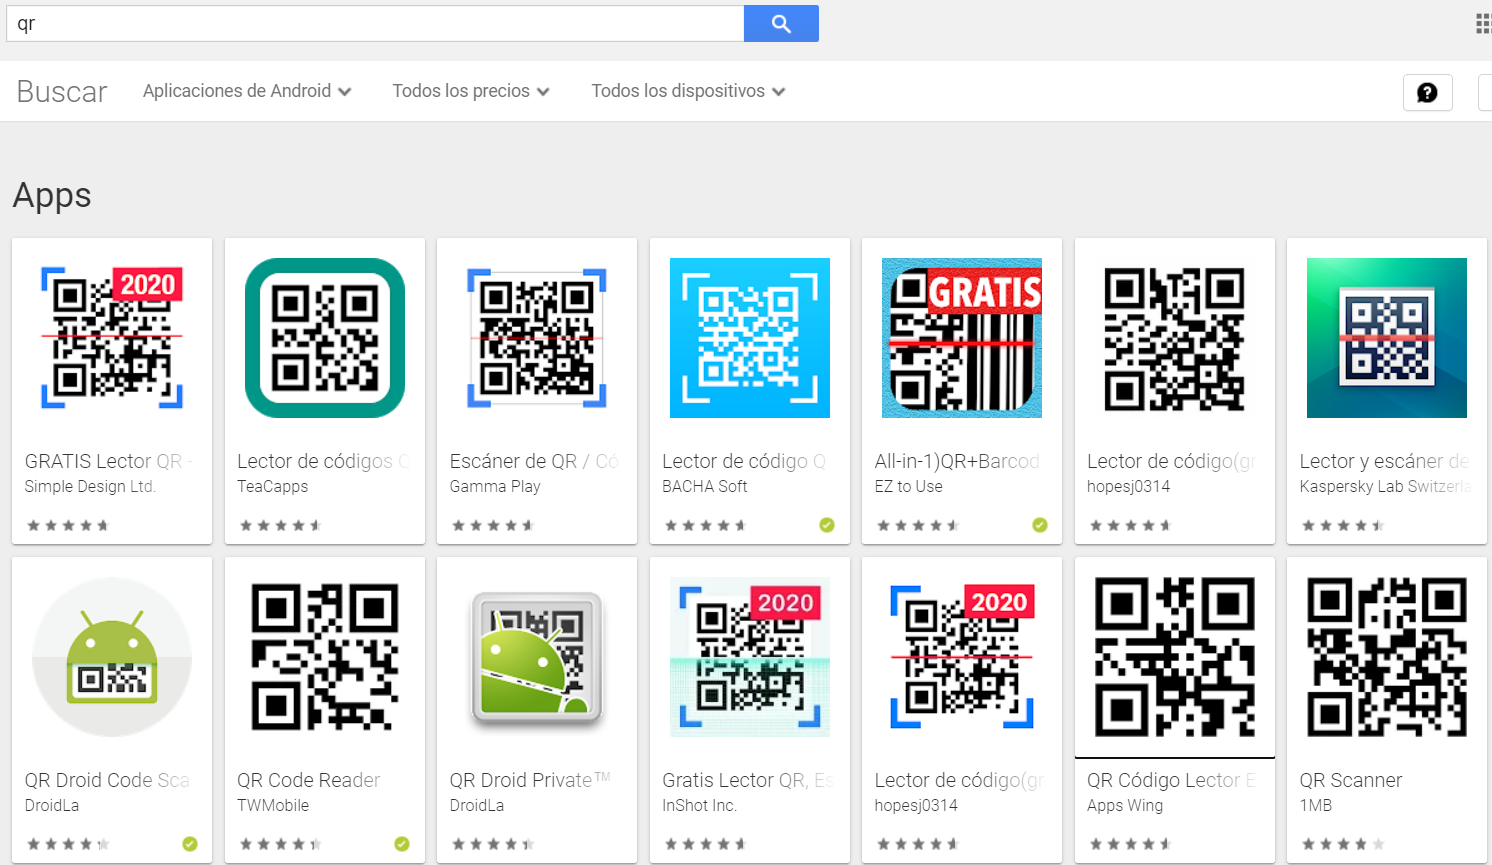Viewport: 1492px width, 865px height.
Task: Open BACHA Soft developer link
Action: point(705,486)
